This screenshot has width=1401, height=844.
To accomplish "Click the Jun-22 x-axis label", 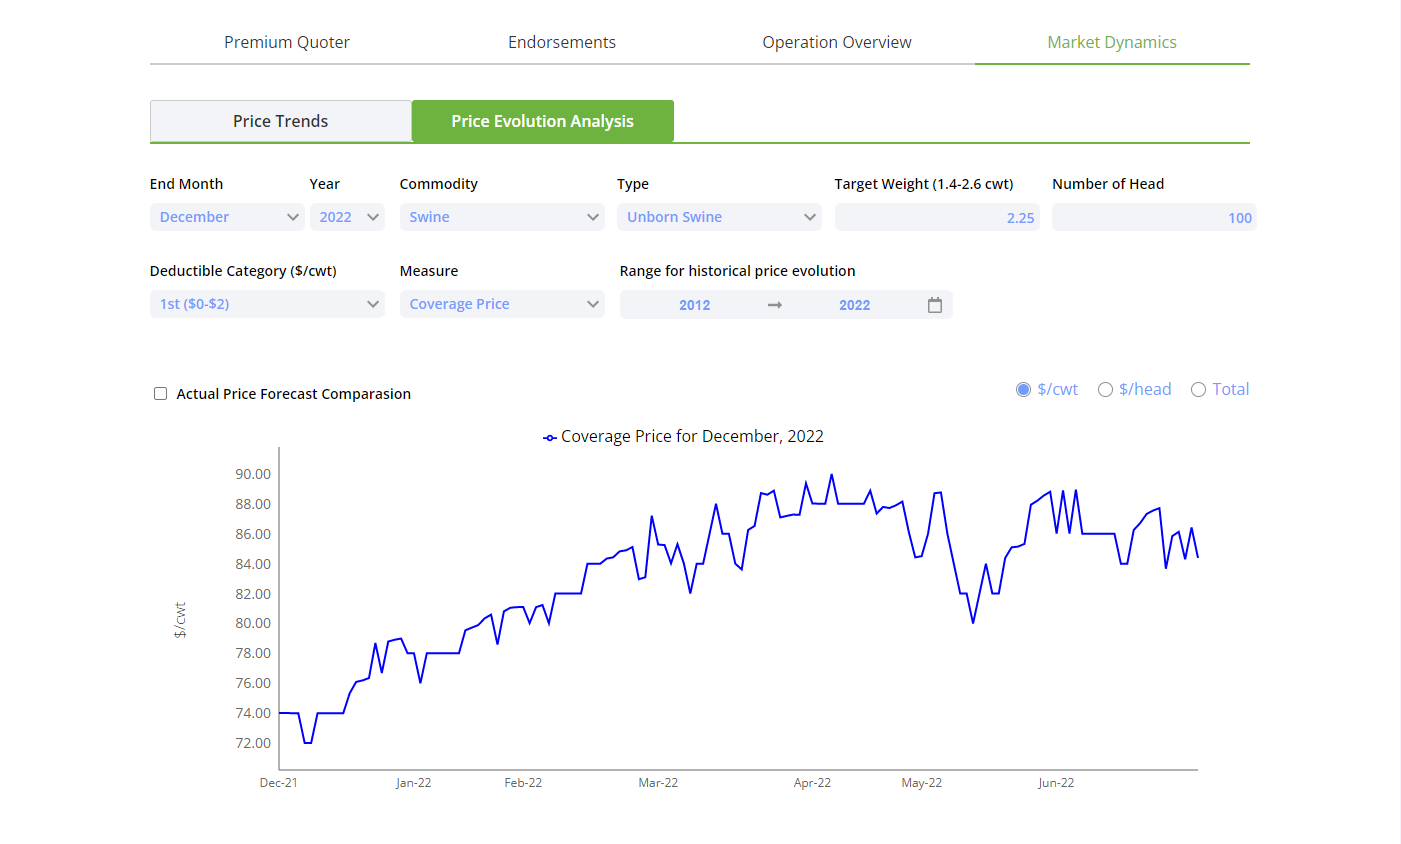I will click(1056, 783).
